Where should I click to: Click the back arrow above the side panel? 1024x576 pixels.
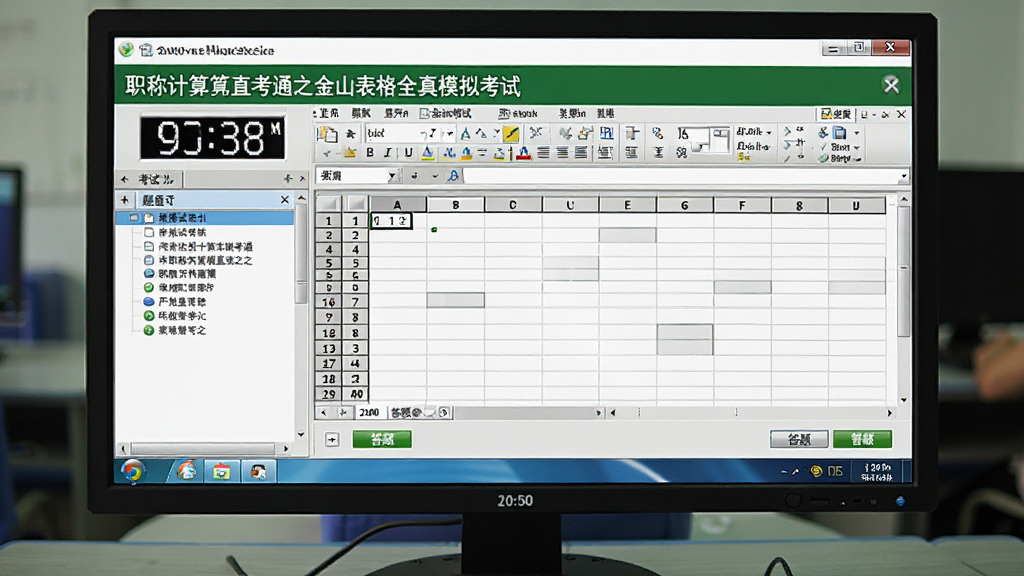coord(125,179)
